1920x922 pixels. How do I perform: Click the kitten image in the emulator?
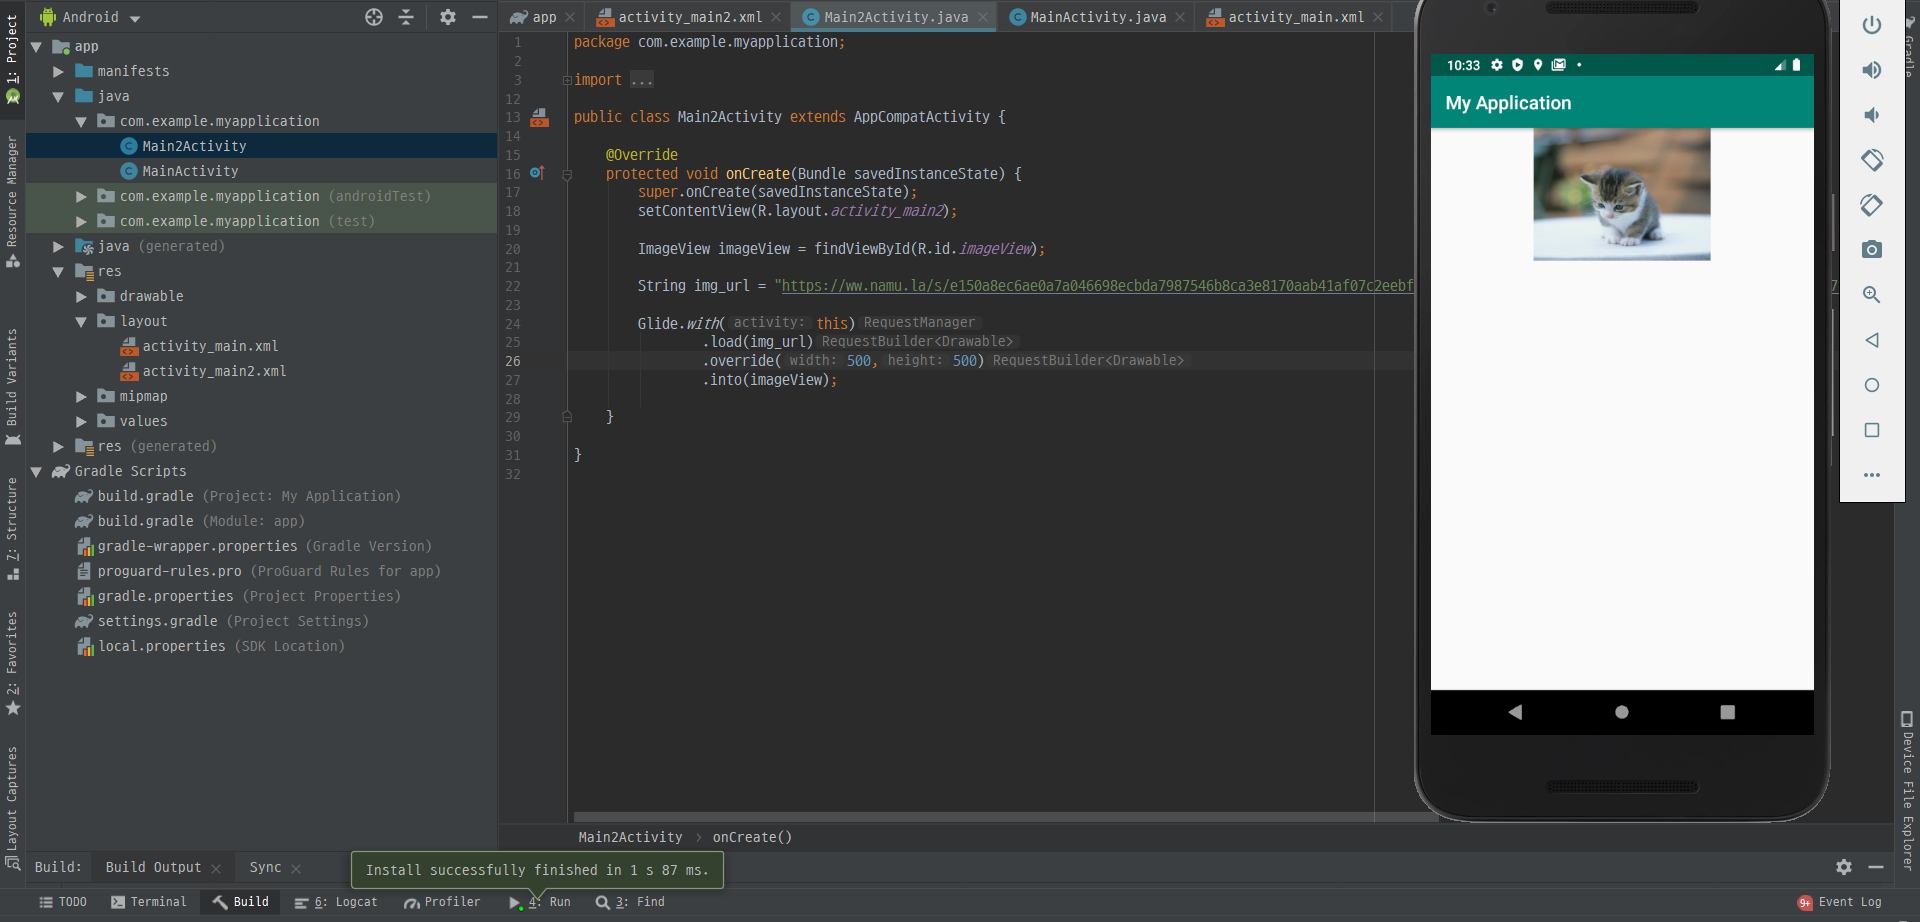1622,194
